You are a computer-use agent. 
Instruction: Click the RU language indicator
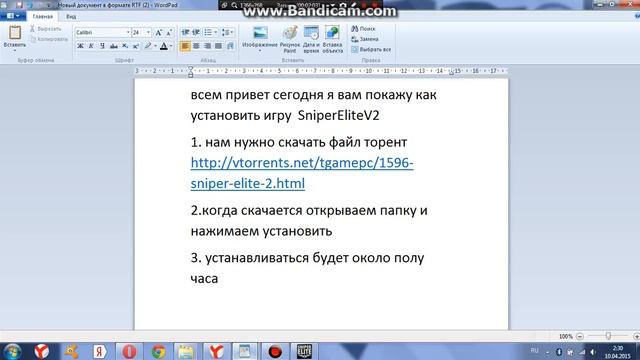534,351
